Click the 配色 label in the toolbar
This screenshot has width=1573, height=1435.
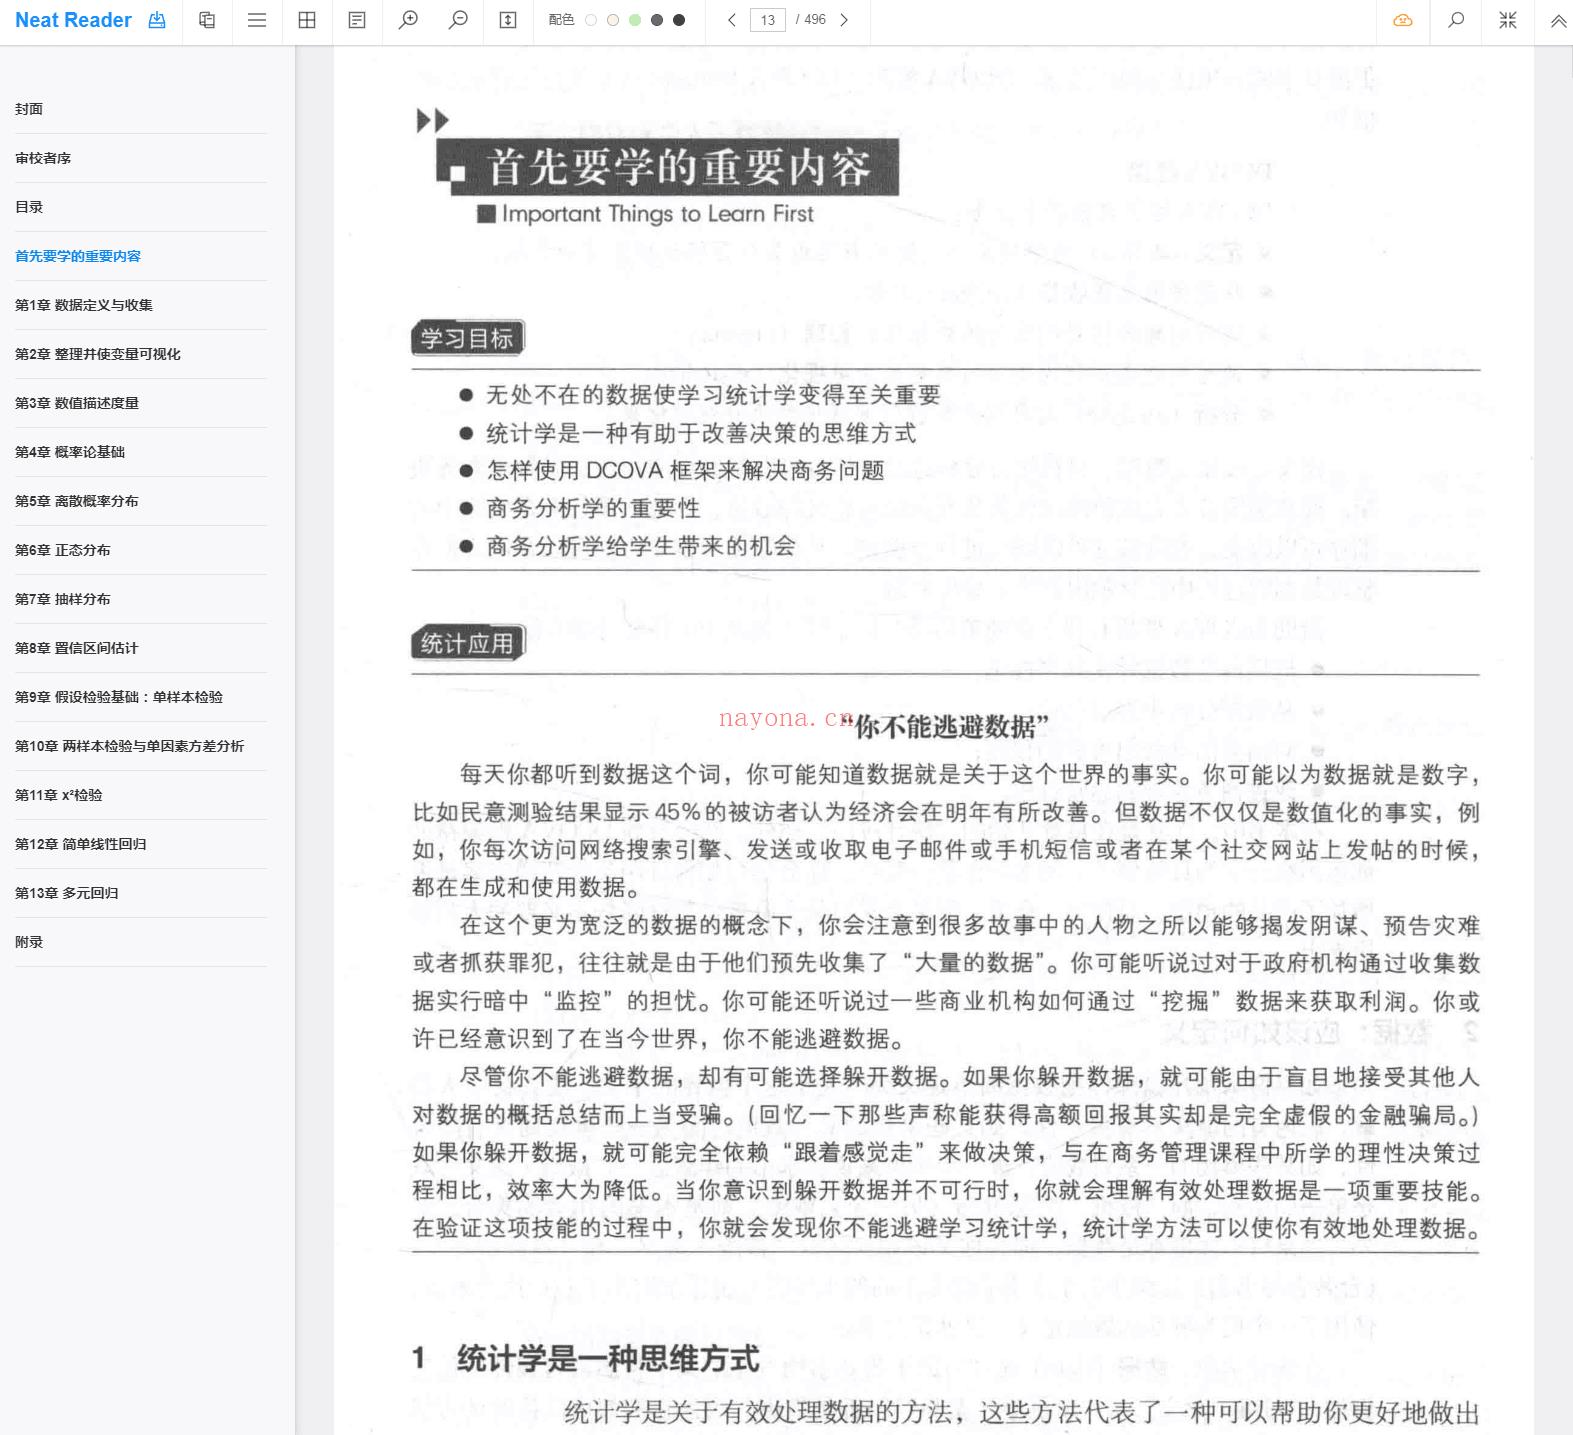point(561,20)
